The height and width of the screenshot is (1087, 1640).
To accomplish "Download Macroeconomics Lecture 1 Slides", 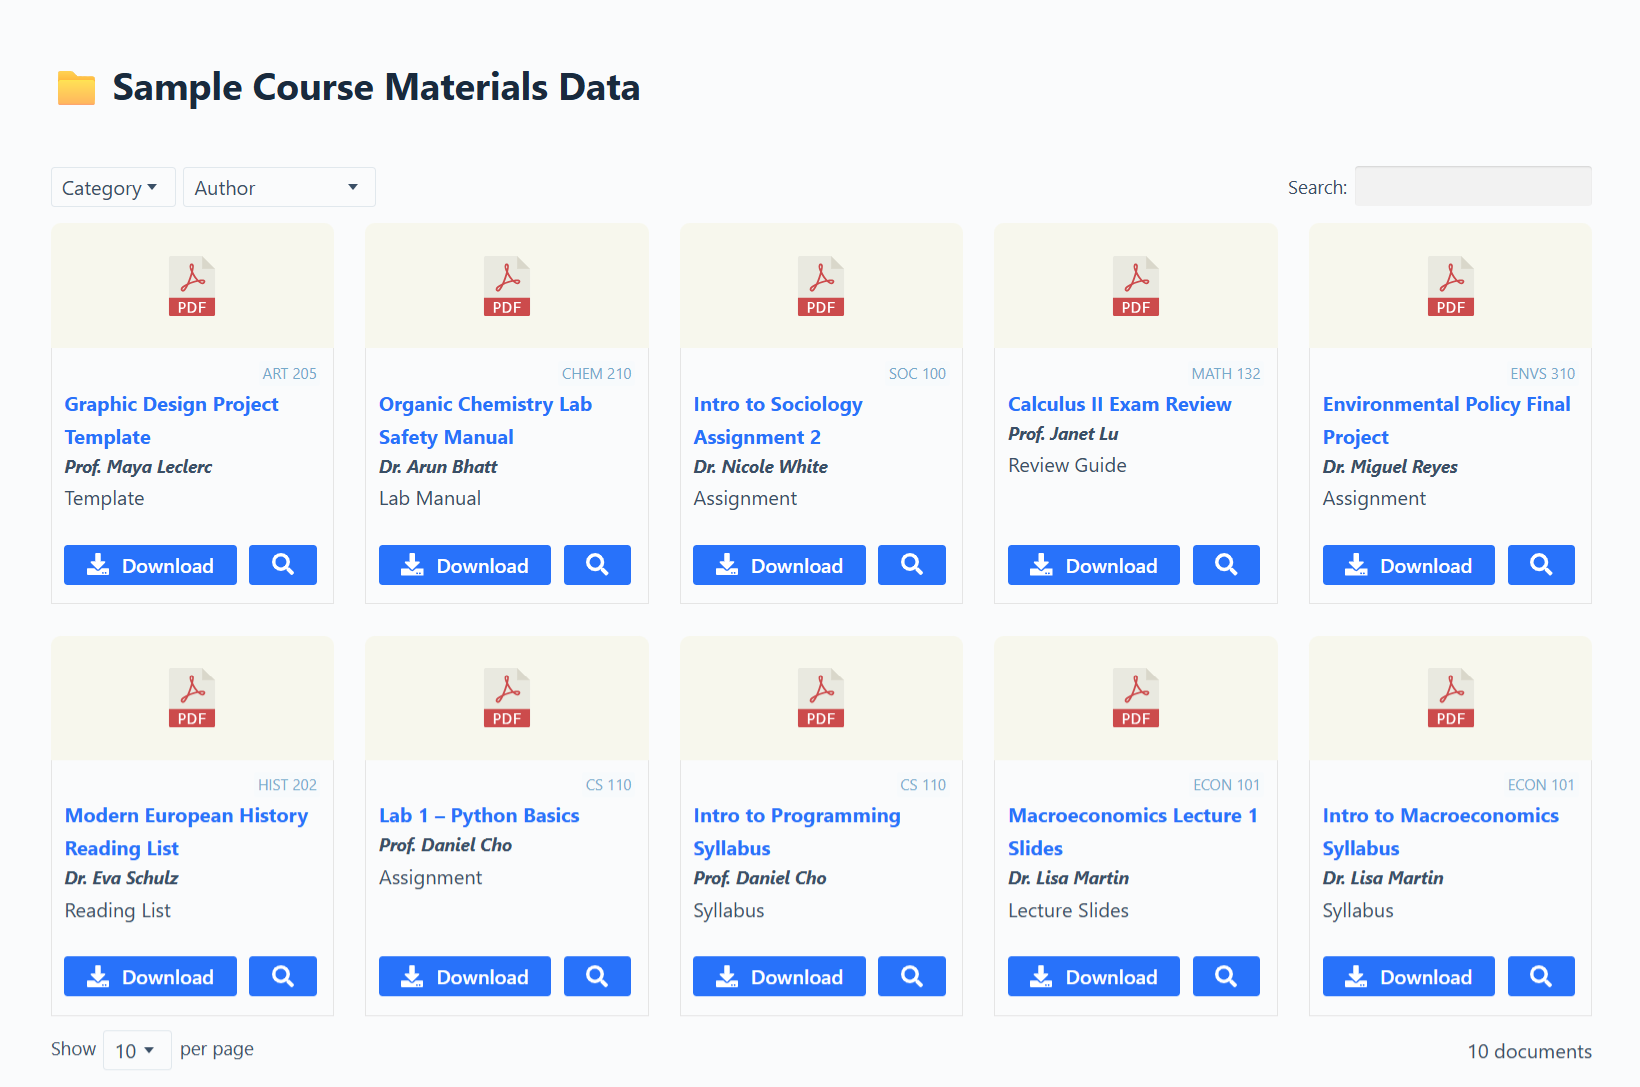I will coord(1094,976).
